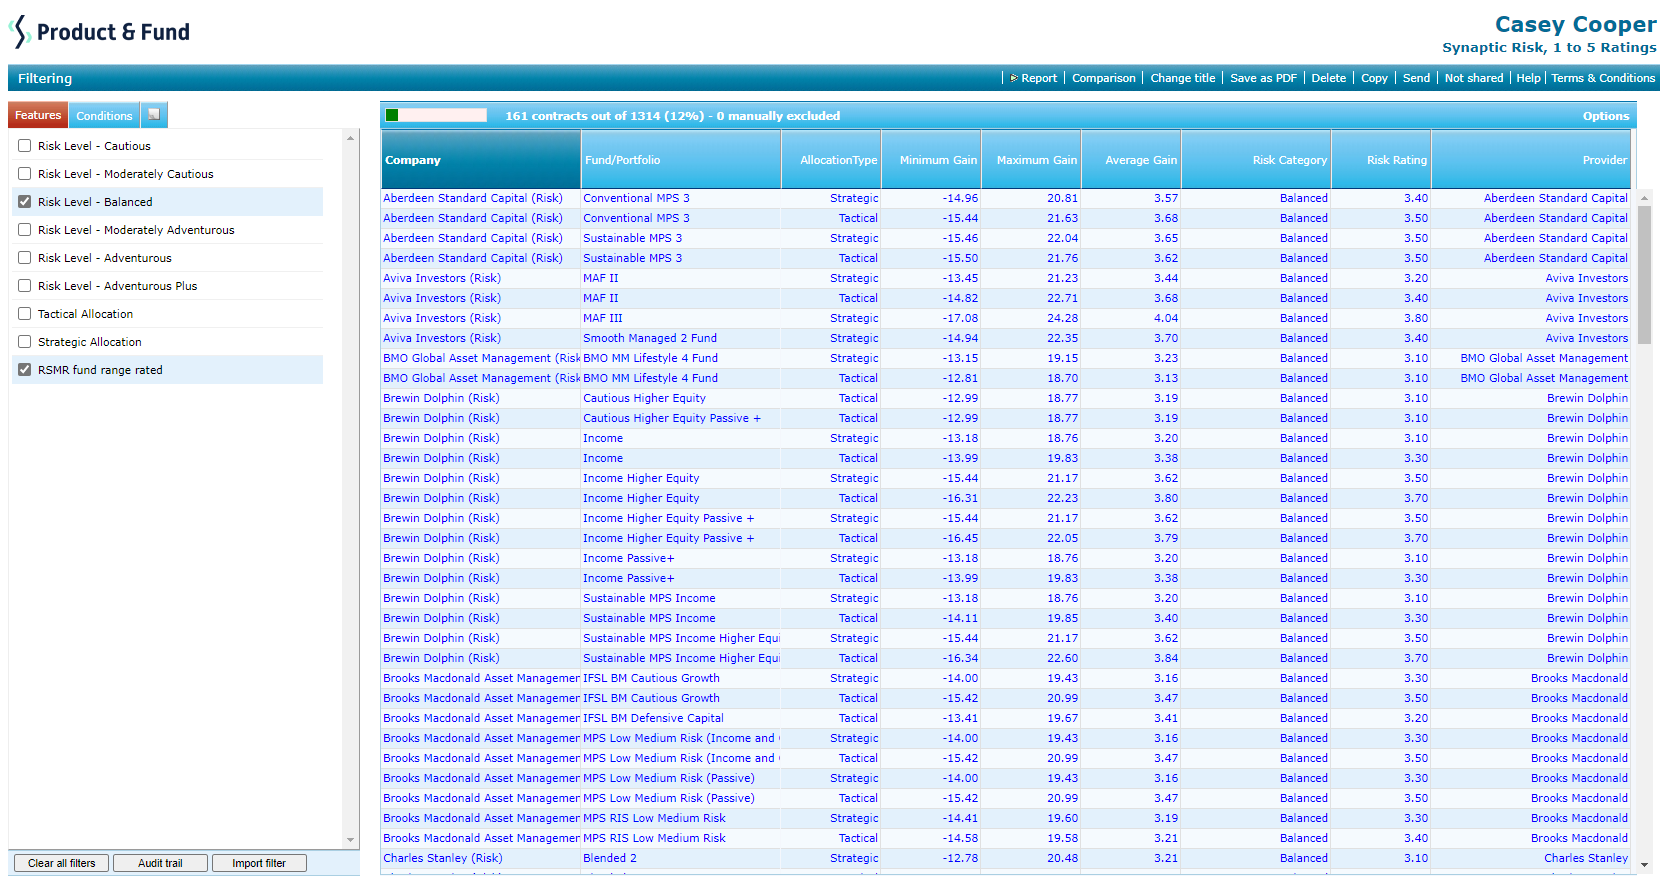
Task: Select Change title in toolbar
Action: tap(1183, 78)
